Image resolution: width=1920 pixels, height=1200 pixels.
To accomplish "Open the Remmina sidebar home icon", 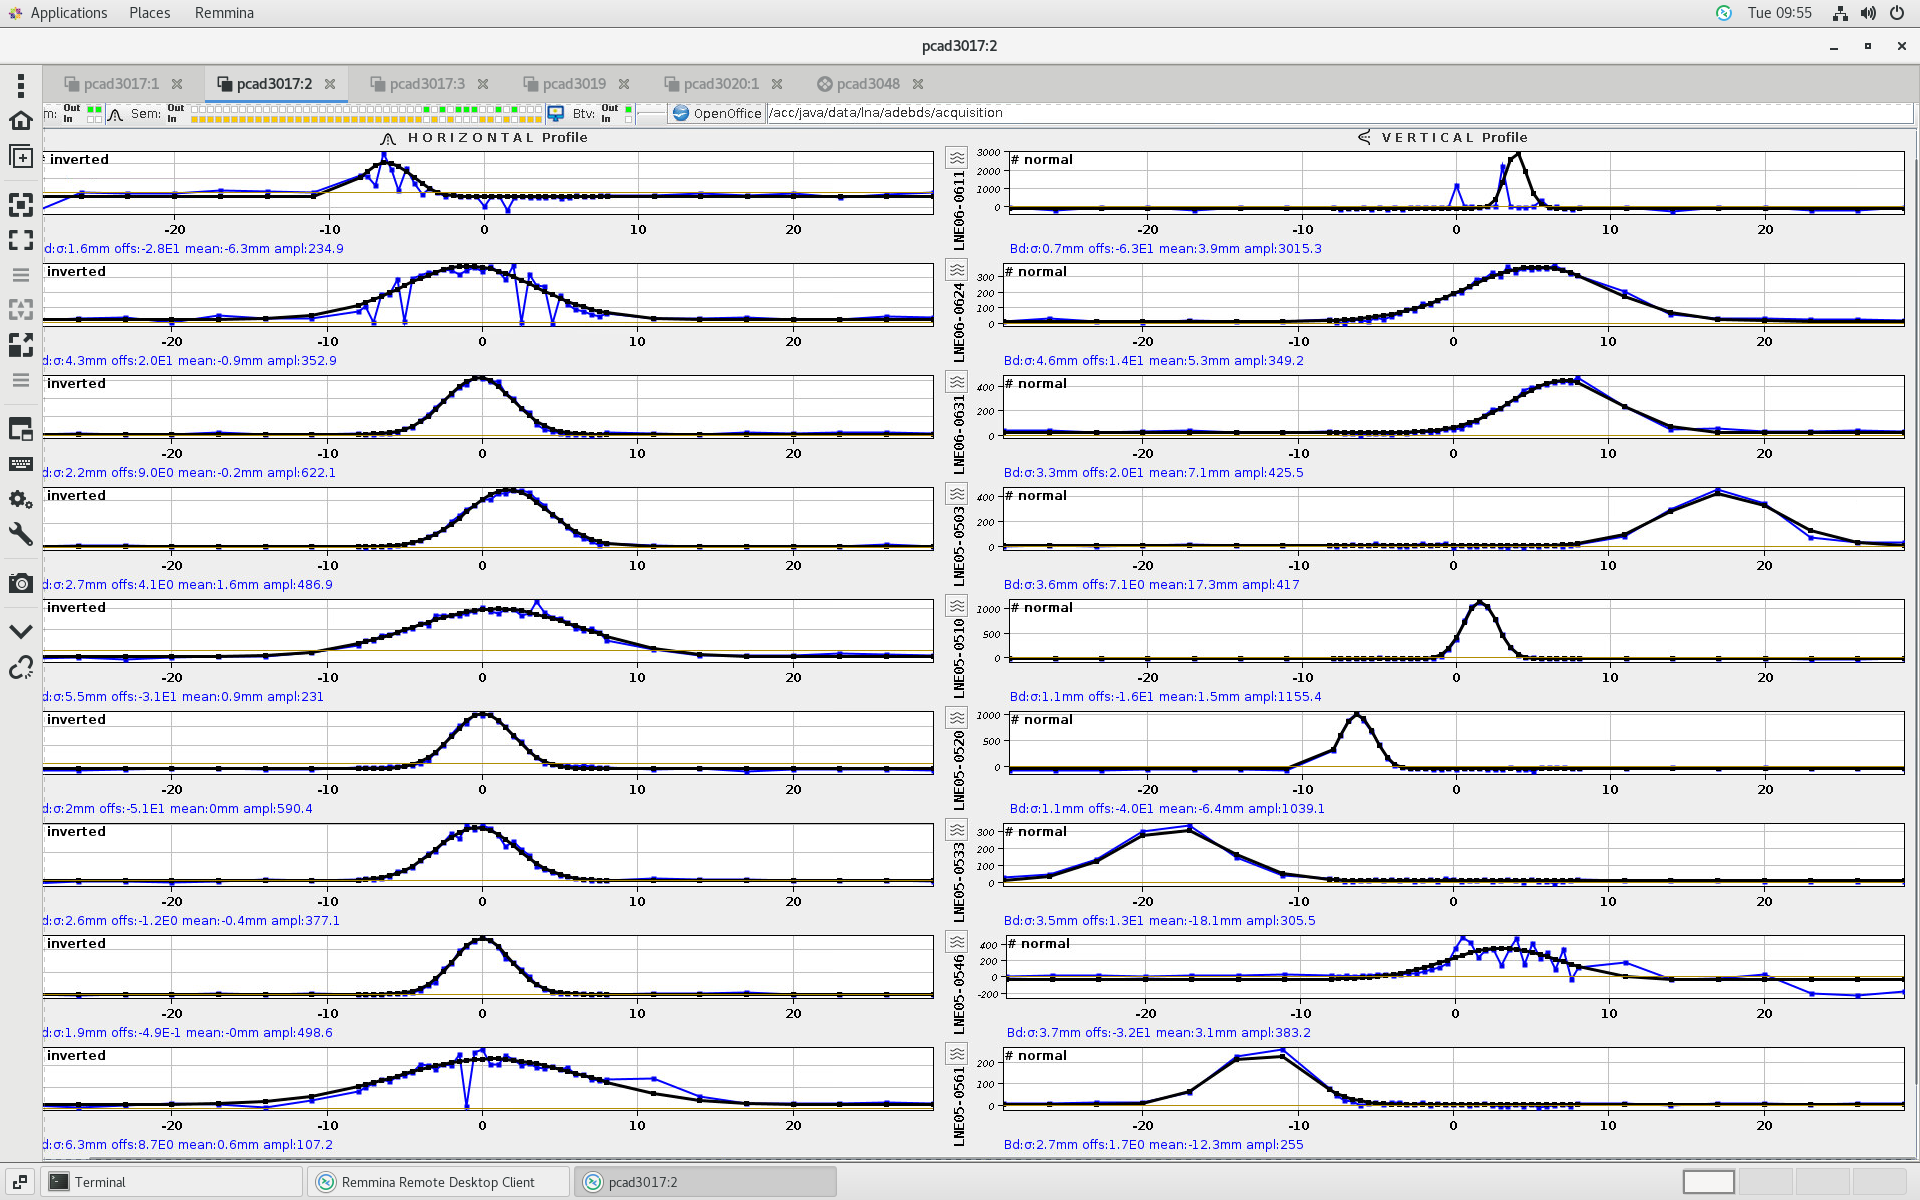I will [x=20, y=121].
